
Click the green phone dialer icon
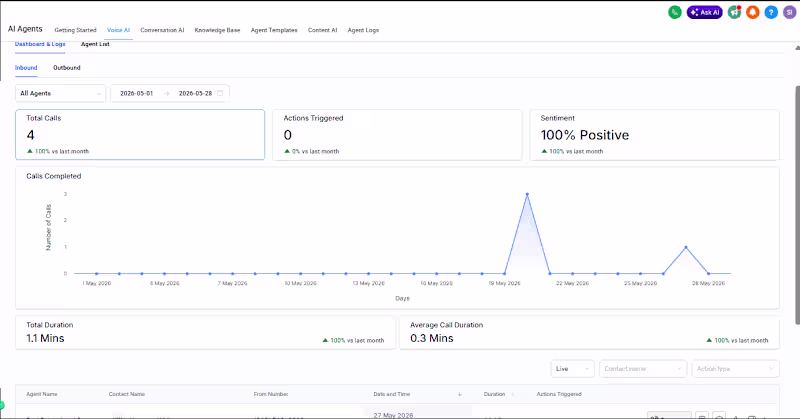tap(674, 12)
